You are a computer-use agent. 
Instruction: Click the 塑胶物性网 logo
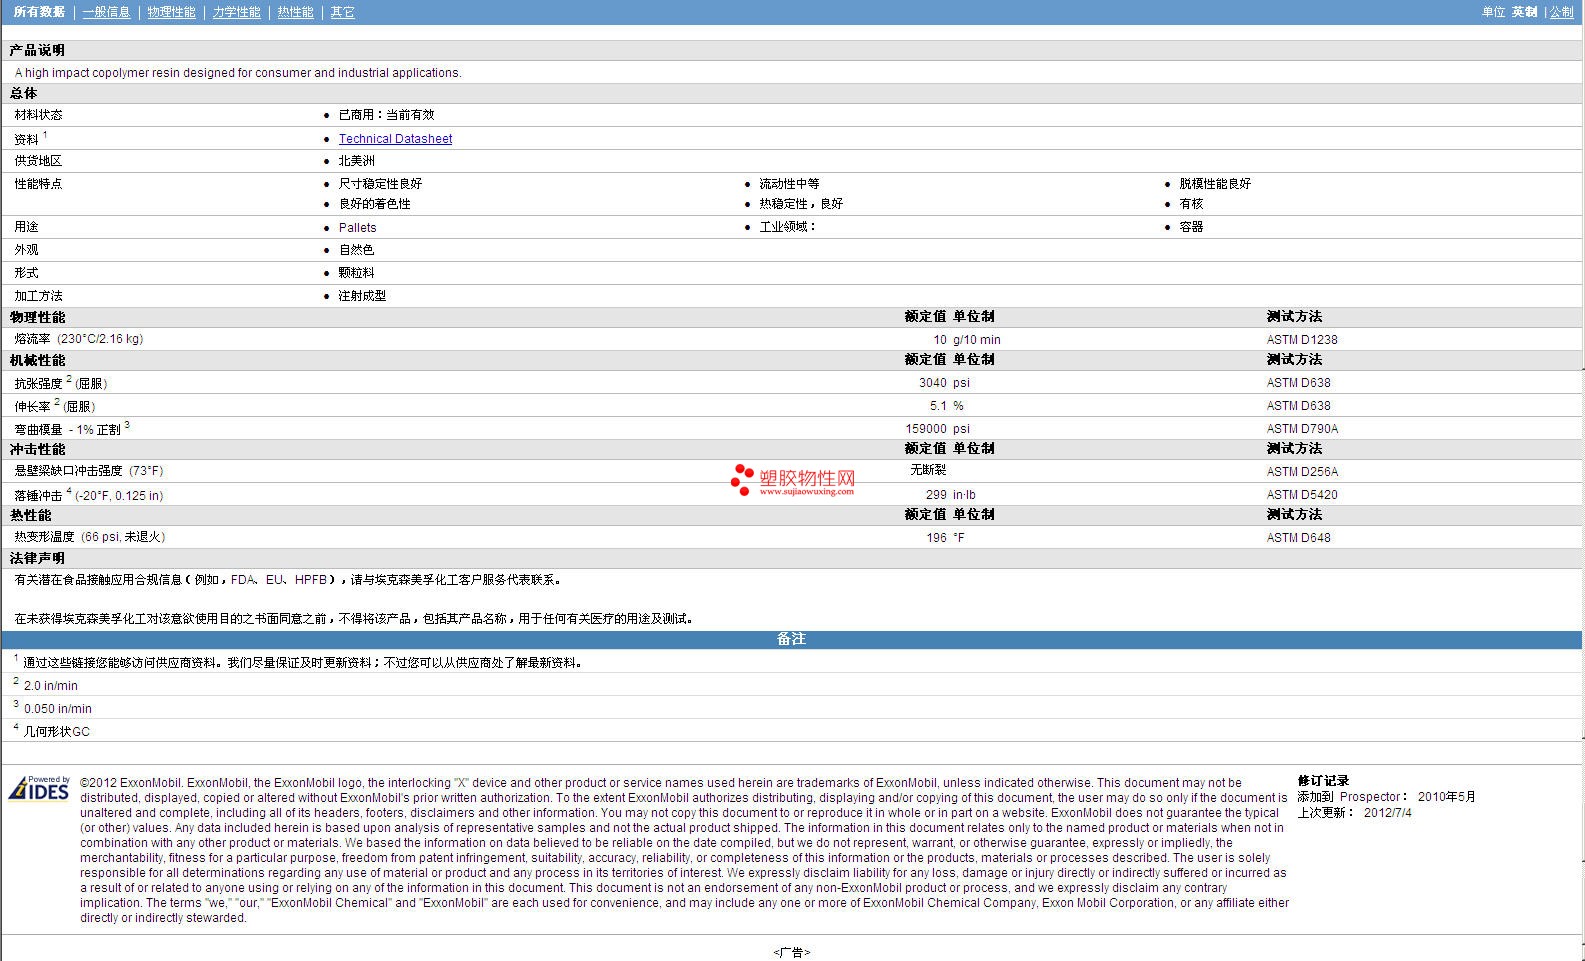[793, 480]
